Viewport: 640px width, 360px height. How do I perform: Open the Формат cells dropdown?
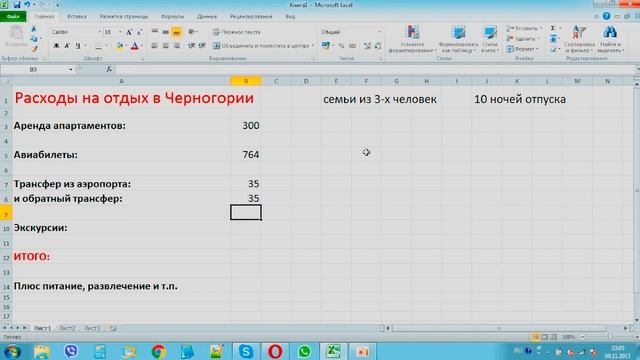click(523, 49)
